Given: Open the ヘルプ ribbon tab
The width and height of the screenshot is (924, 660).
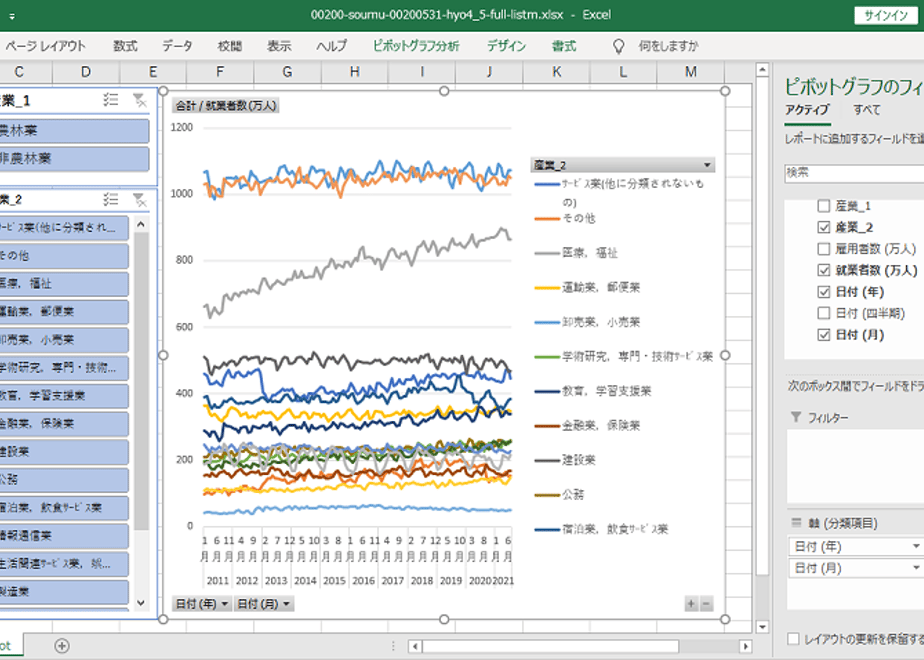Looking at the screenshot, I should click(x=332, y=46).
